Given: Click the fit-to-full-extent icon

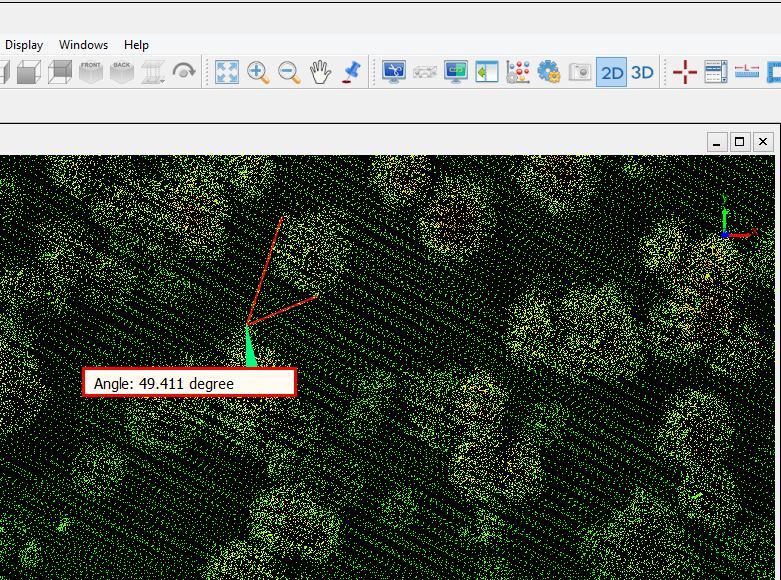Looking at the screenshot, I should pos(227,72).
